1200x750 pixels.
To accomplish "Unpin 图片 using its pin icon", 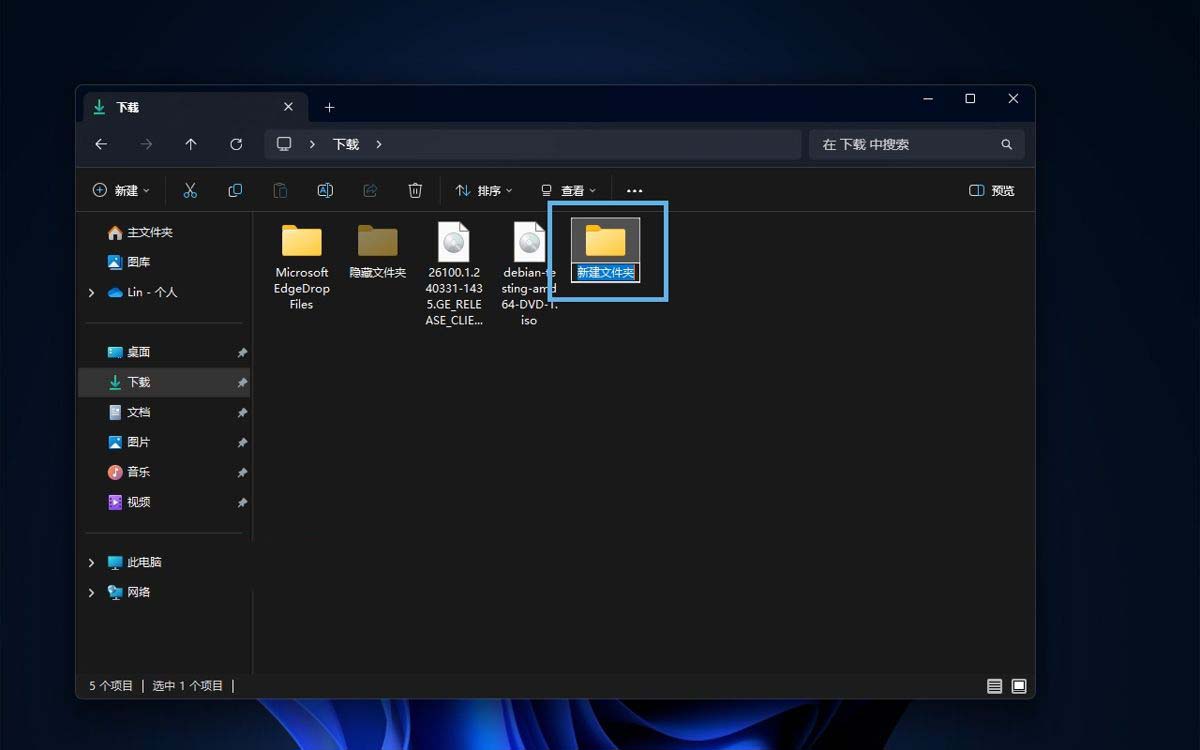I will pos(242,443).
